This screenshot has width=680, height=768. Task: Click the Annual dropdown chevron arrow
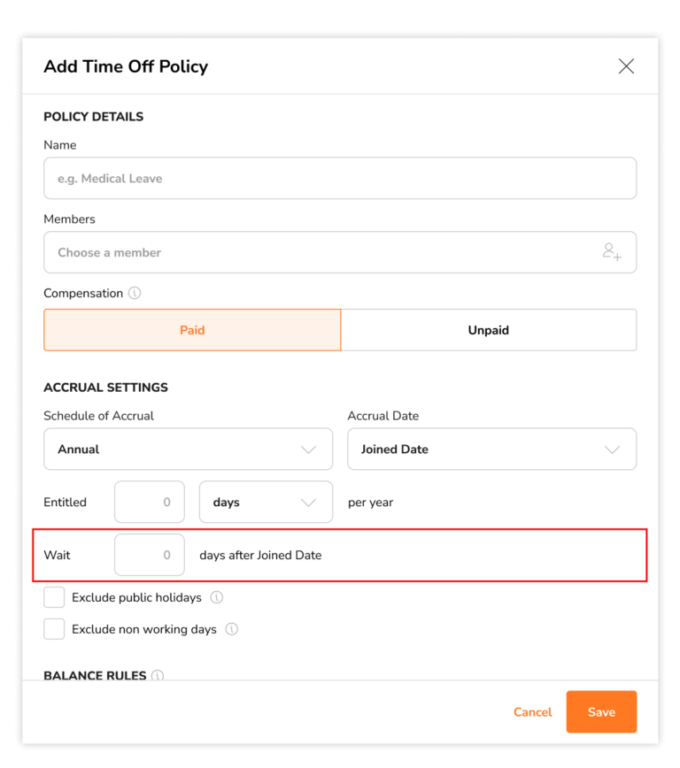308,450
